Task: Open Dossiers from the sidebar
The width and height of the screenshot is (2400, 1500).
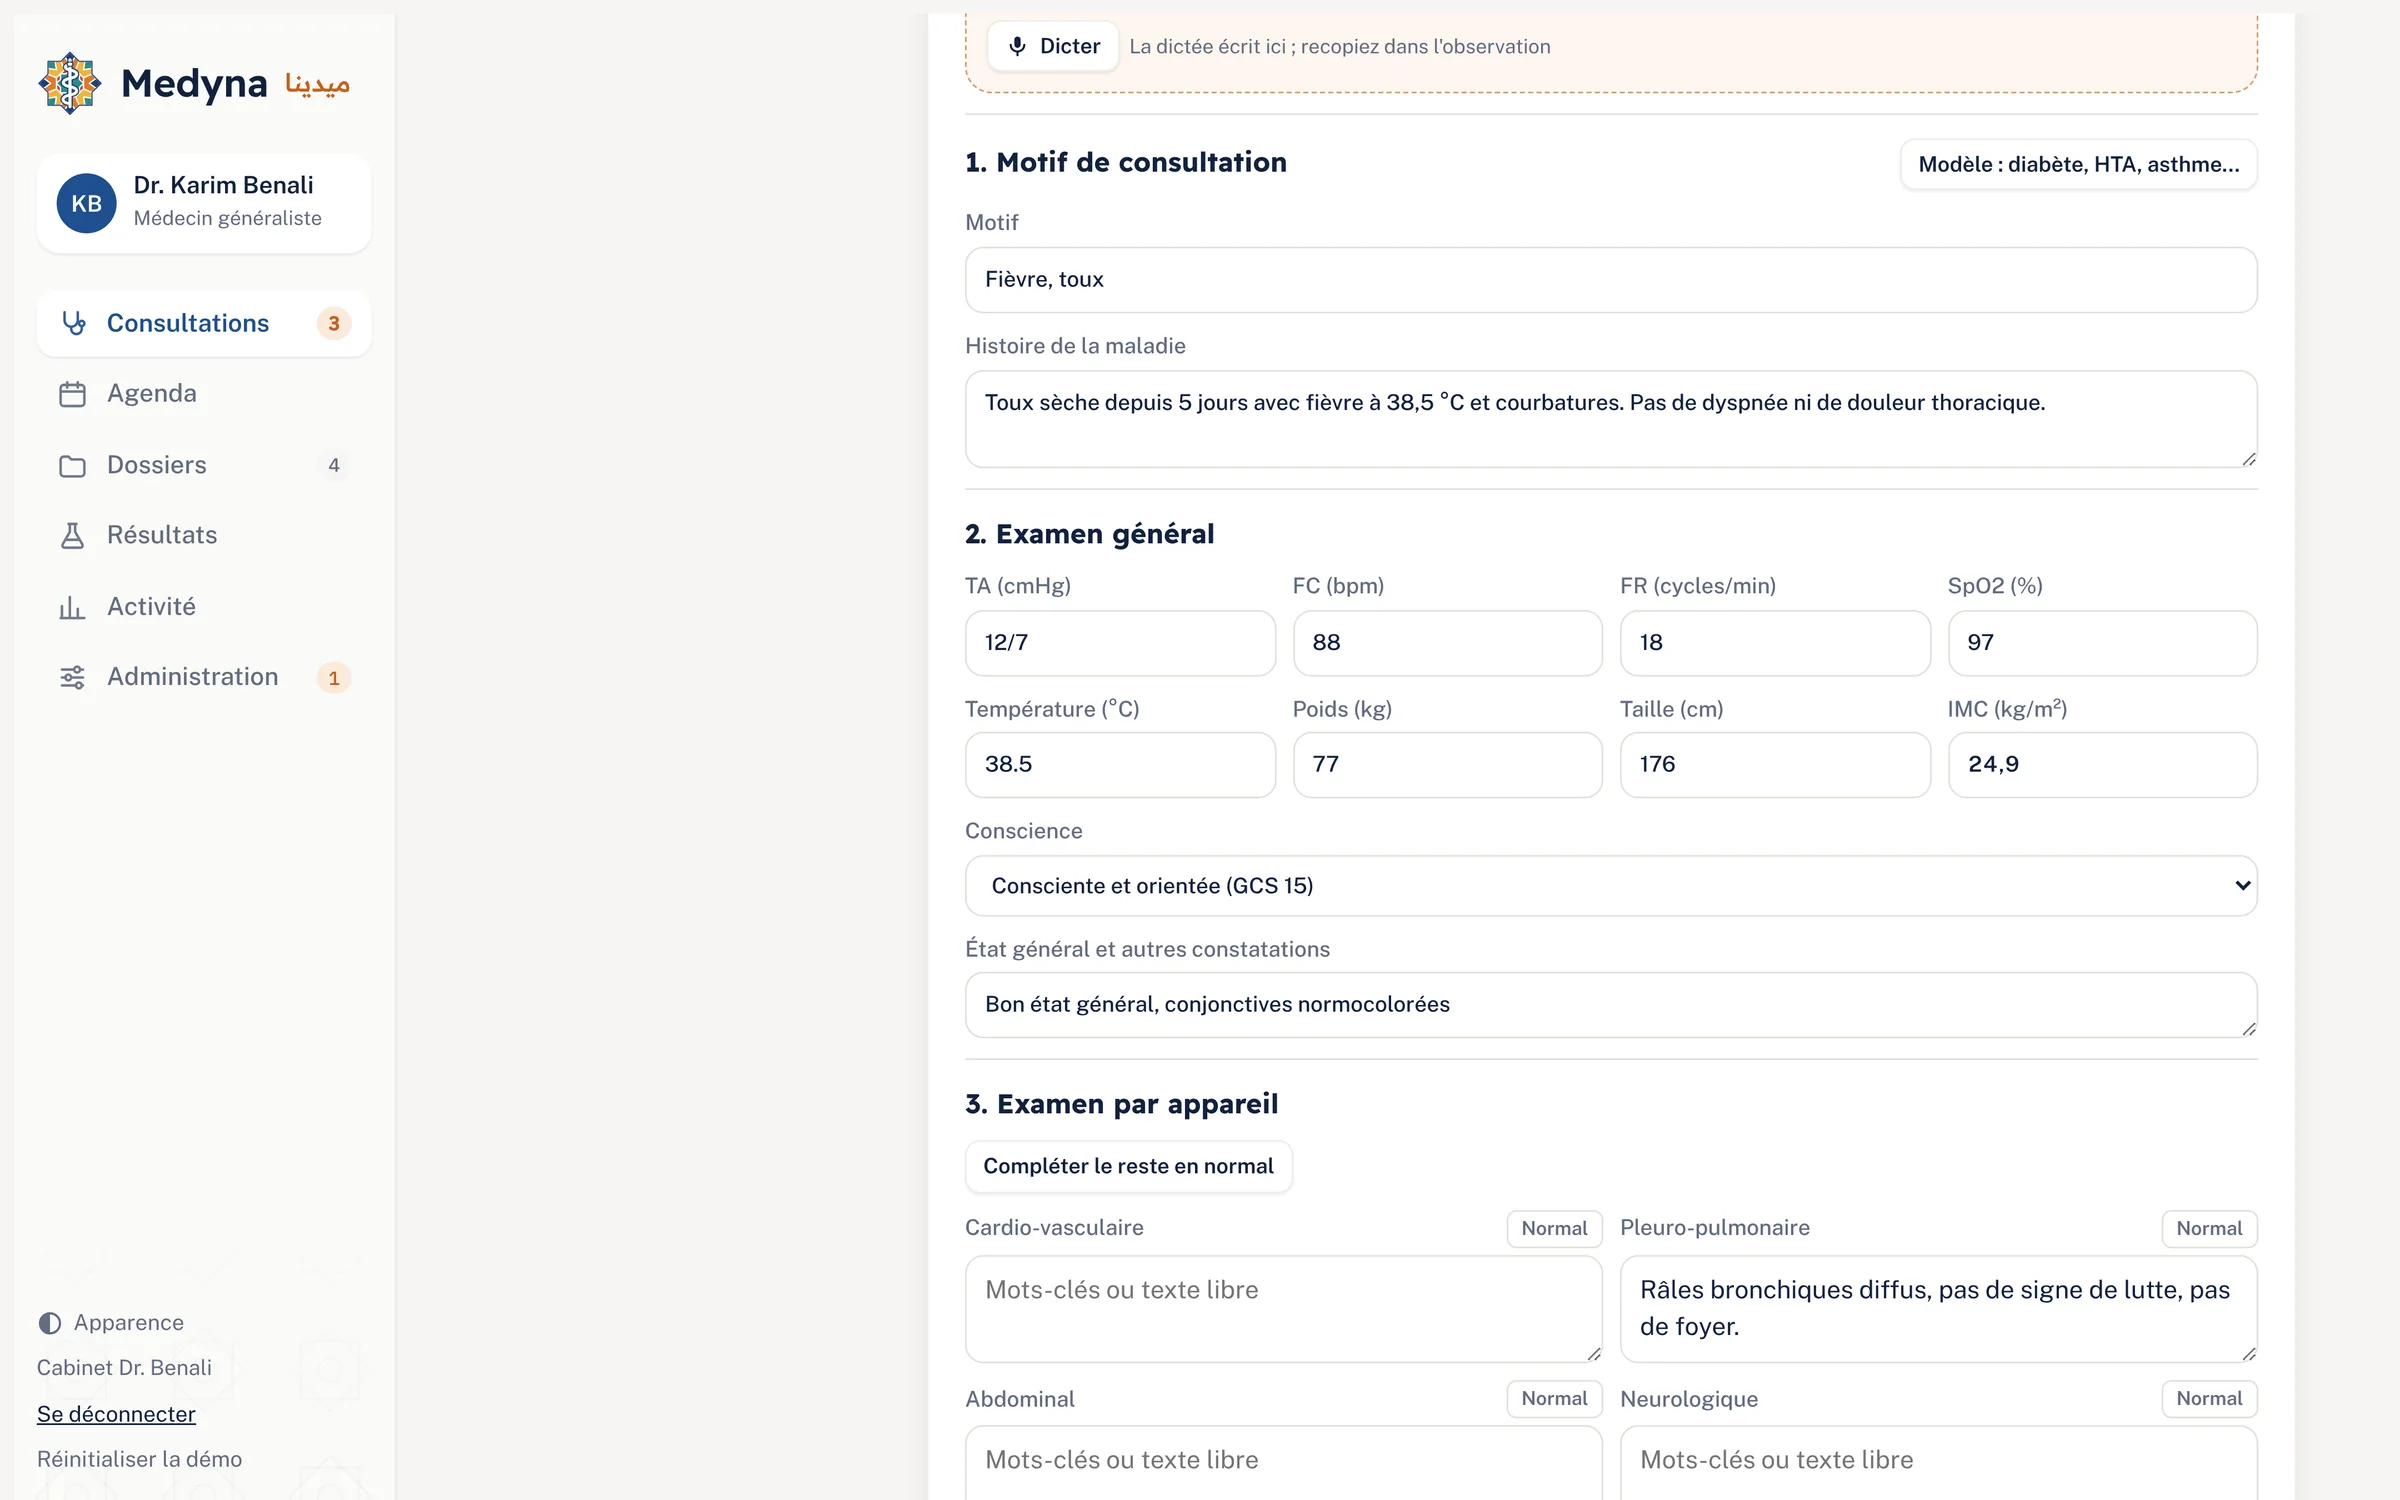Action: click(204, 465)
